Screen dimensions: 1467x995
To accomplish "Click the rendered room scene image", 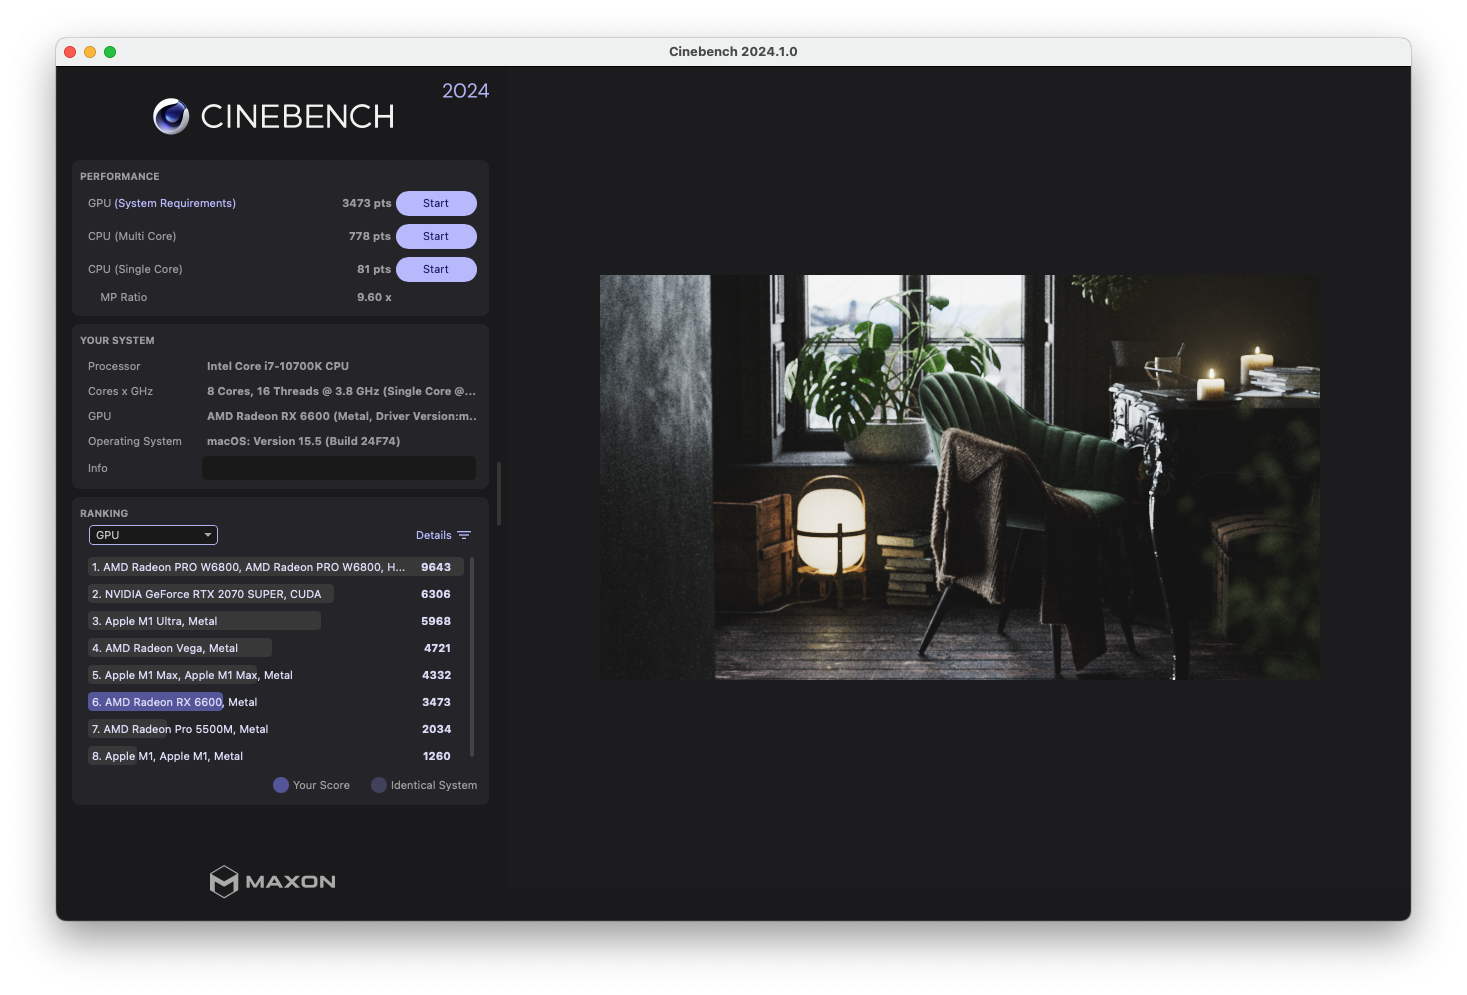I will pyautogui.click(x=959, y=477).
